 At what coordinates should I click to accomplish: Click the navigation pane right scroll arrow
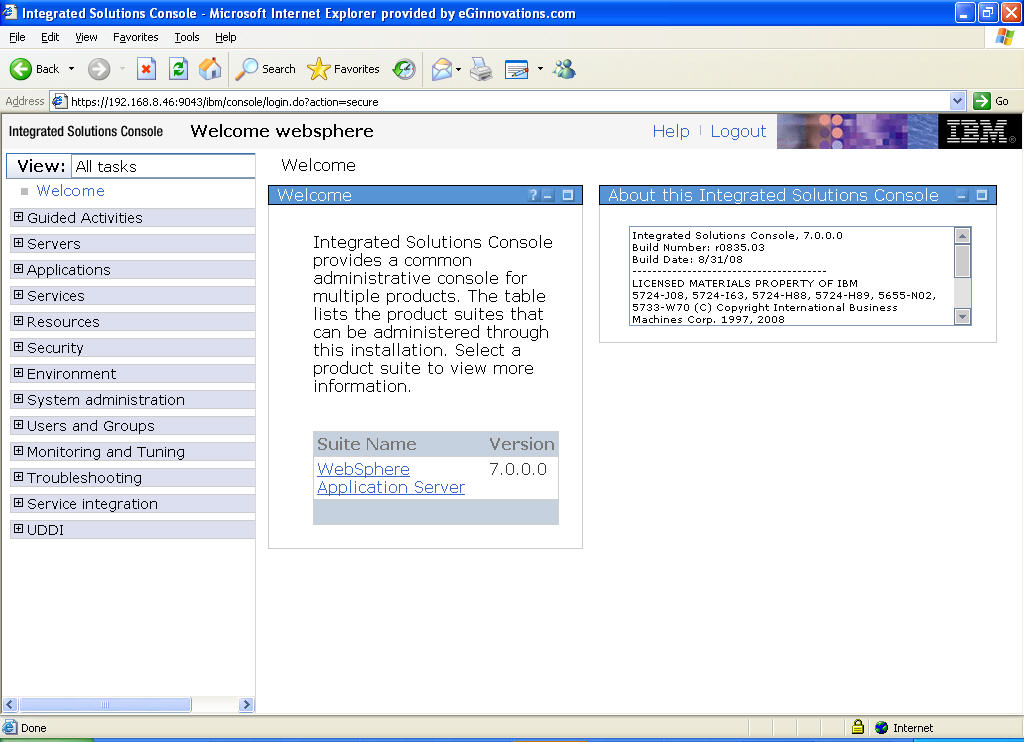[x=246, y=704]
